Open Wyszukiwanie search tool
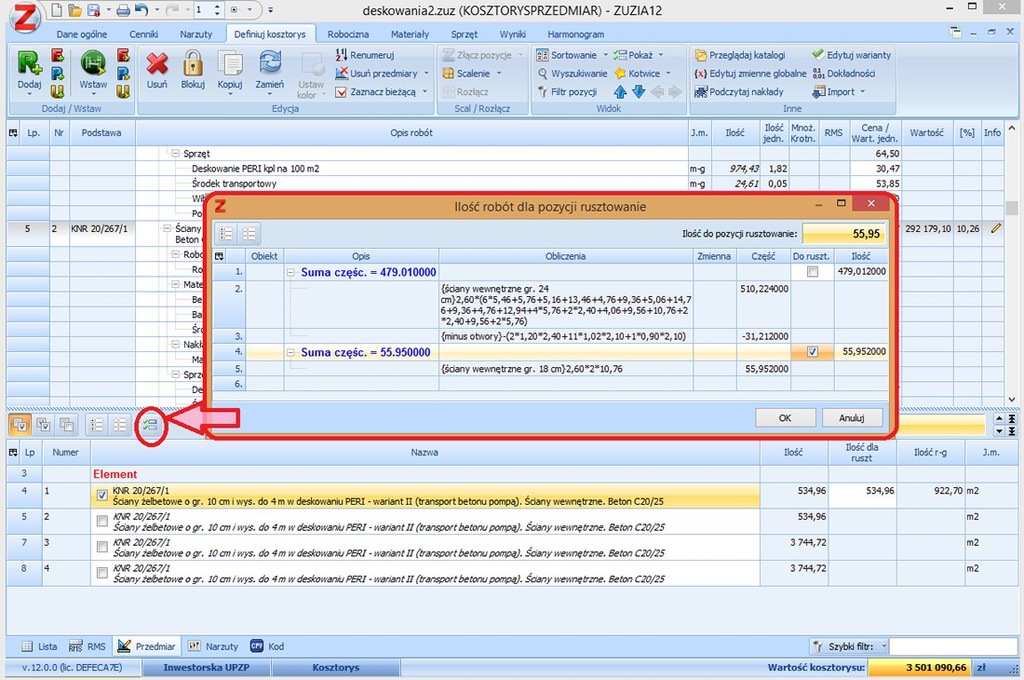 click(572, 73)
